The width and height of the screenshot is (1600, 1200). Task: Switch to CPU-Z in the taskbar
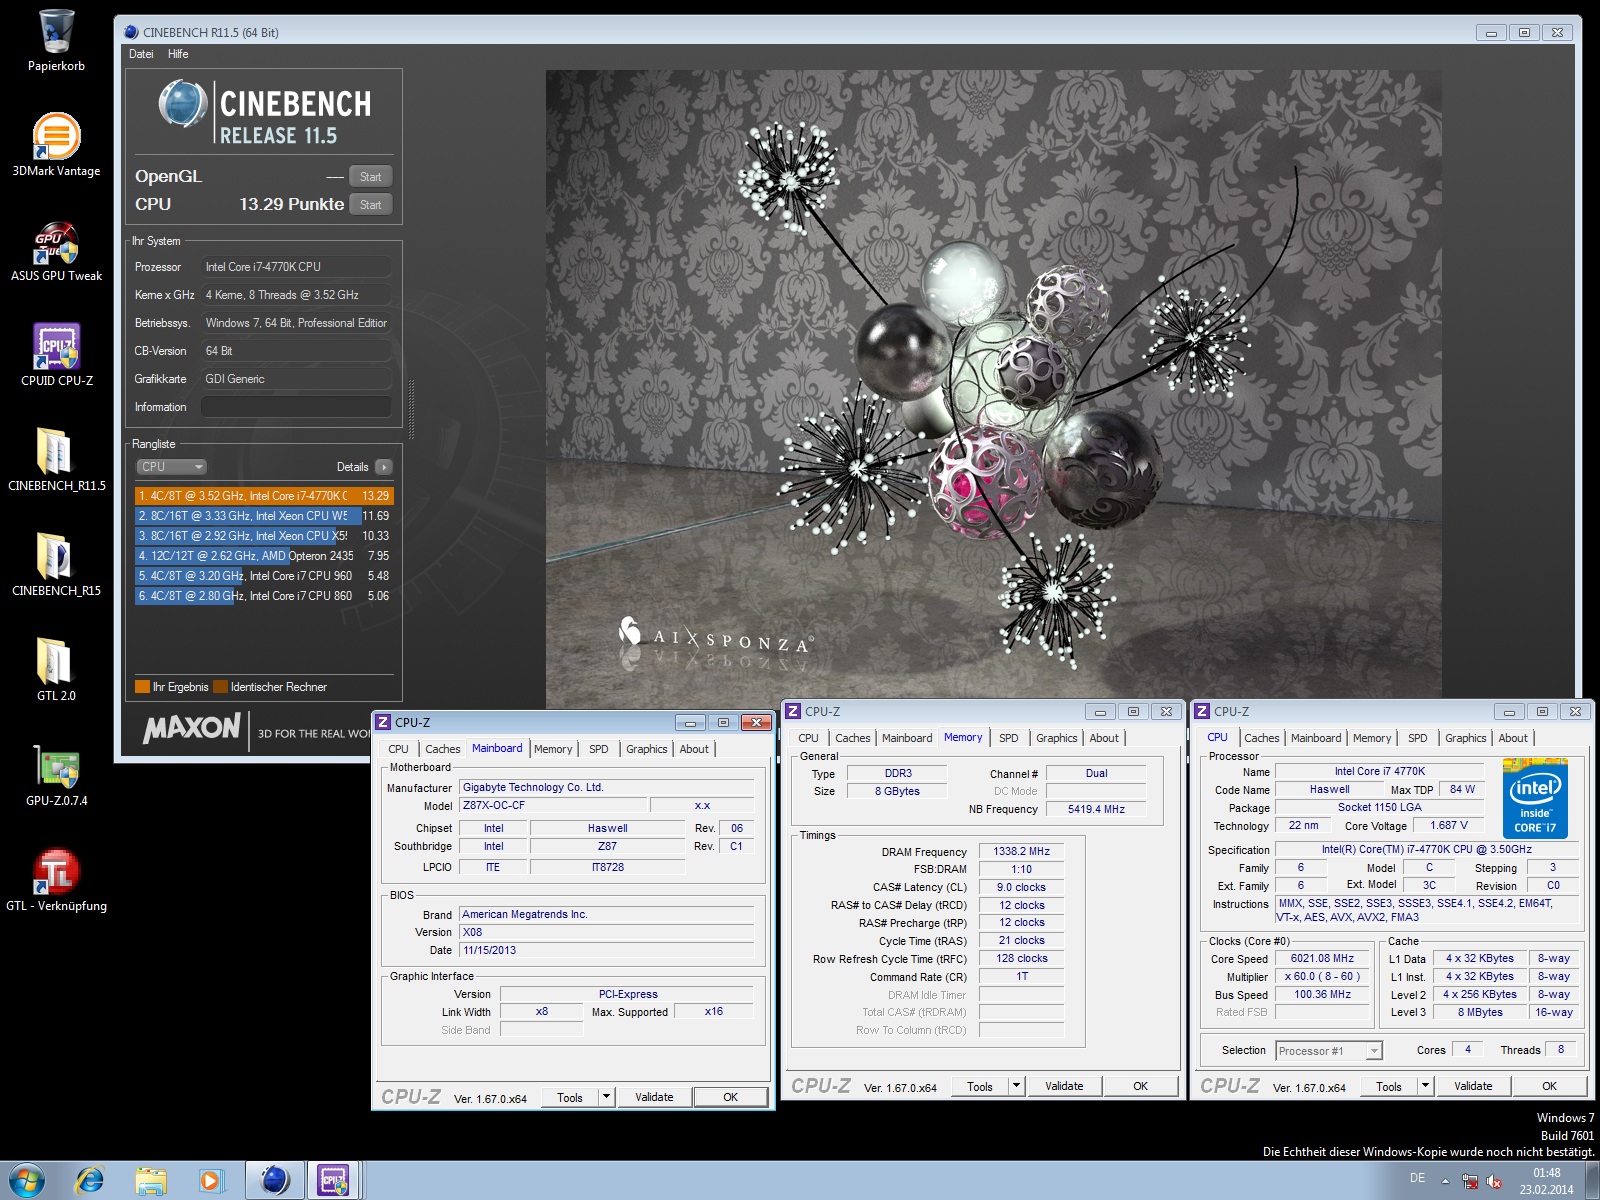[x=333, y=1181]
